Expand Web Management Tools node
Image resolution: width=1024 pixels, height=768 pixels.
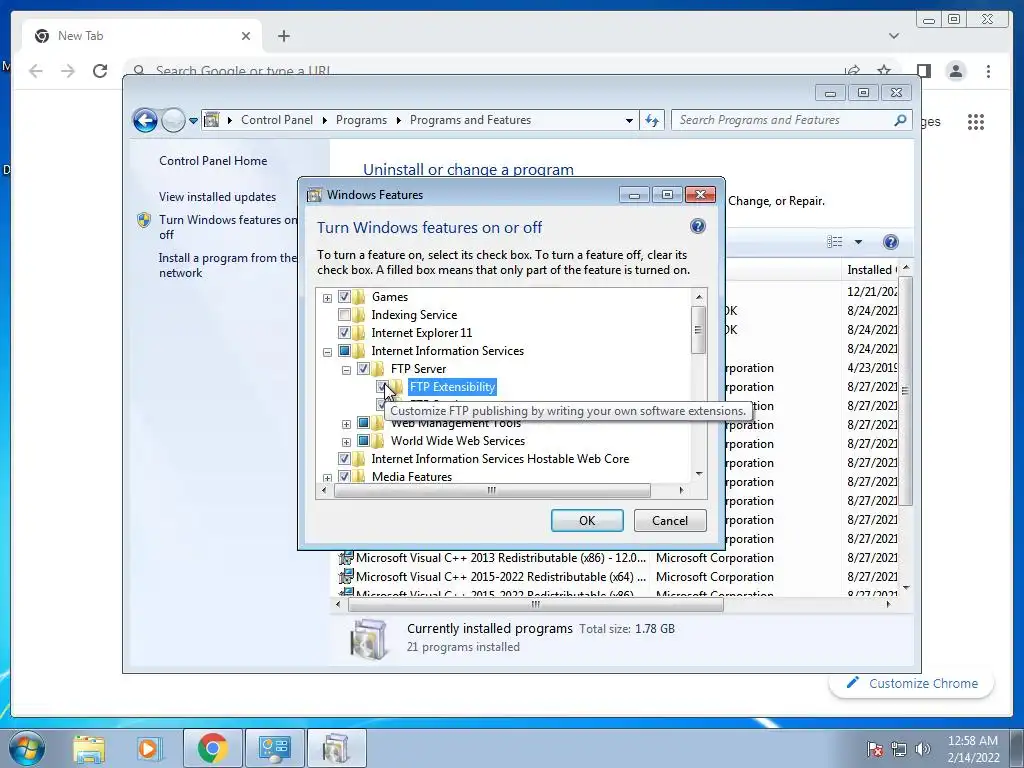click(x=346, y=424)
